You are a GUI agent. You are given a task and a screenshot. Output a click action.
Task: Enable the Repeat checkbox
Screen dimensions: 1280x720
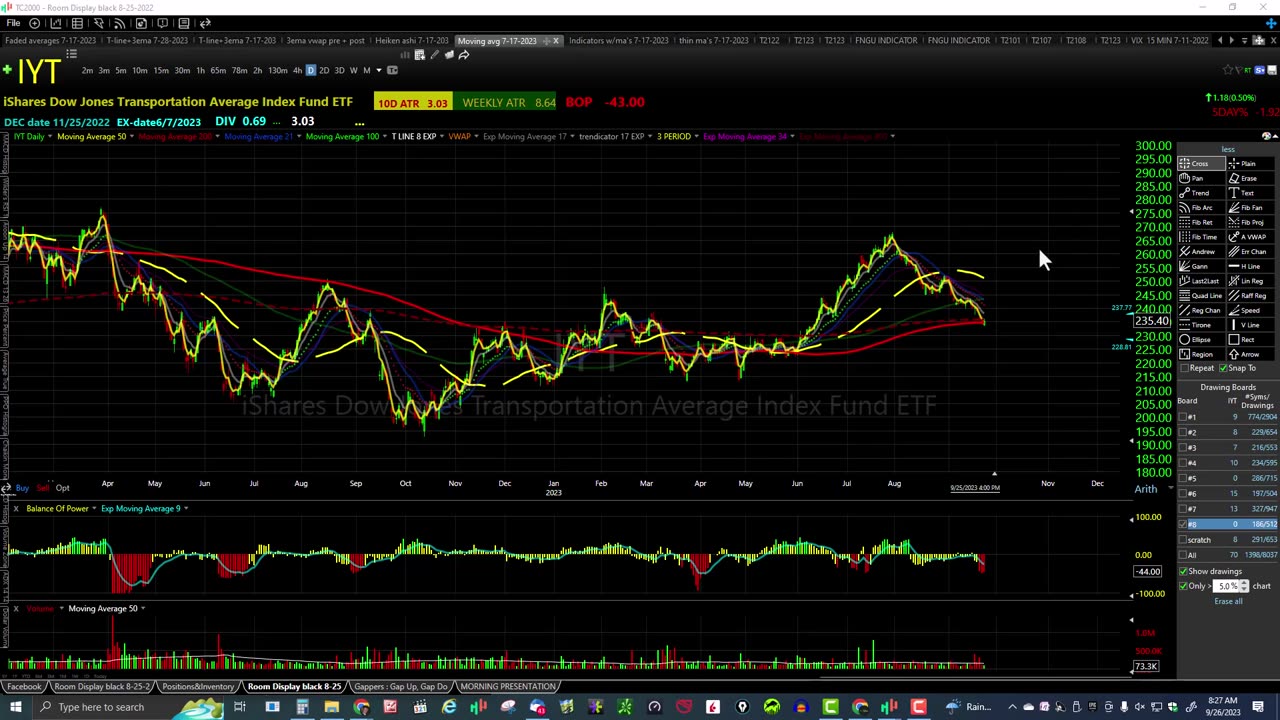coord(1184,368)
